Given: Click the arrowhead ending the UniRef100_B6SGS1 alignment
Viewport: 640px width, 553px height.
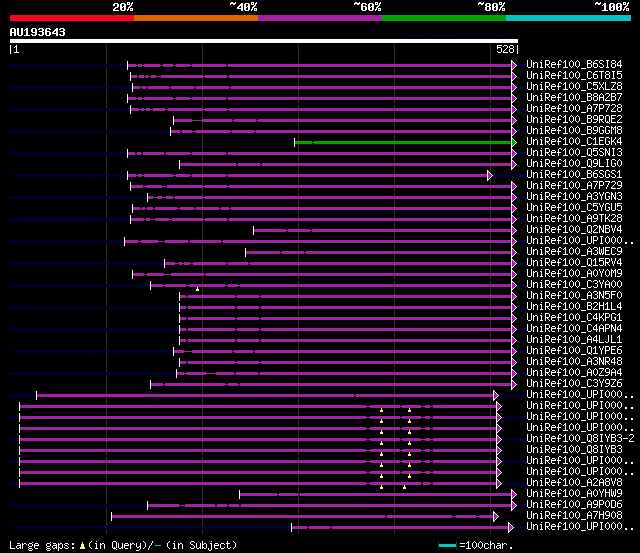Looking at the screenshot, I should pos(490,175).
